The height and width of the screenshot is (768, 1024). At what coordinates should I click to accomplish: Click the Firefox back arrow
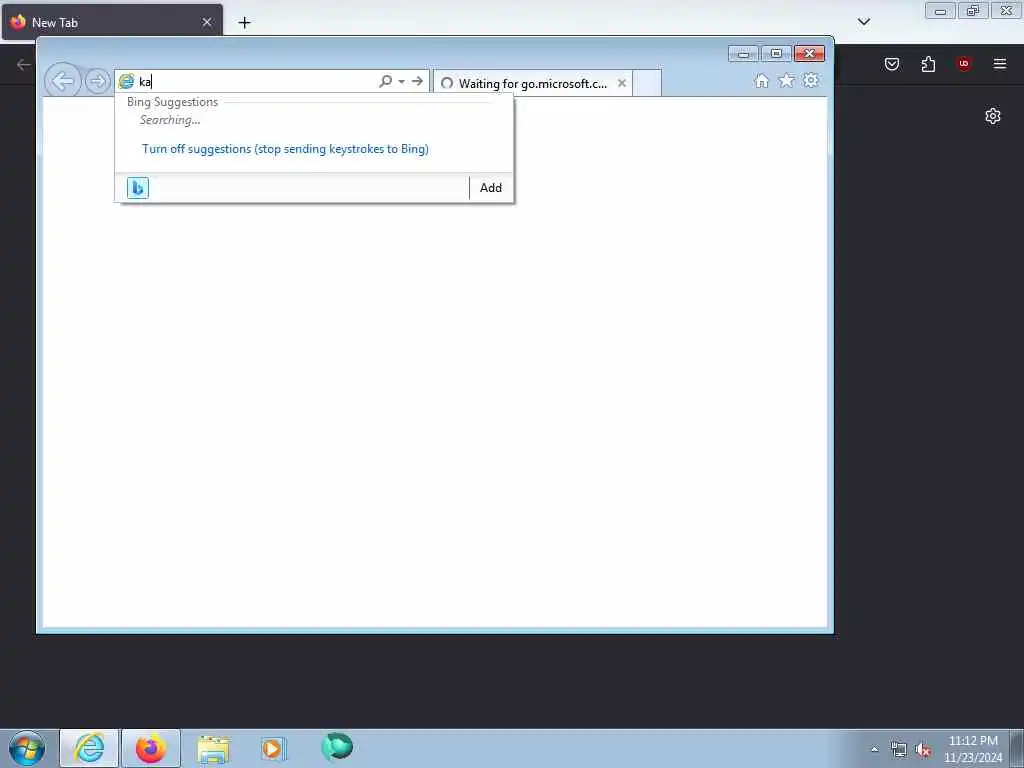point(24,64)
